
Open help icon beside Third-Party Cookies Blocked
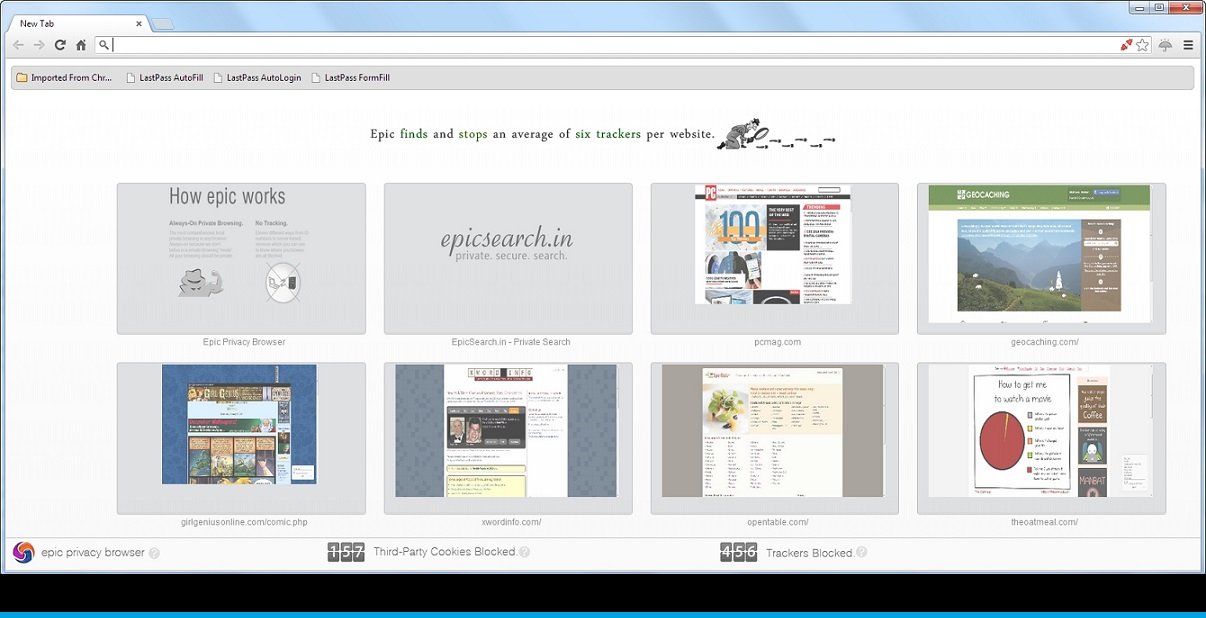(x=524, y=552)
